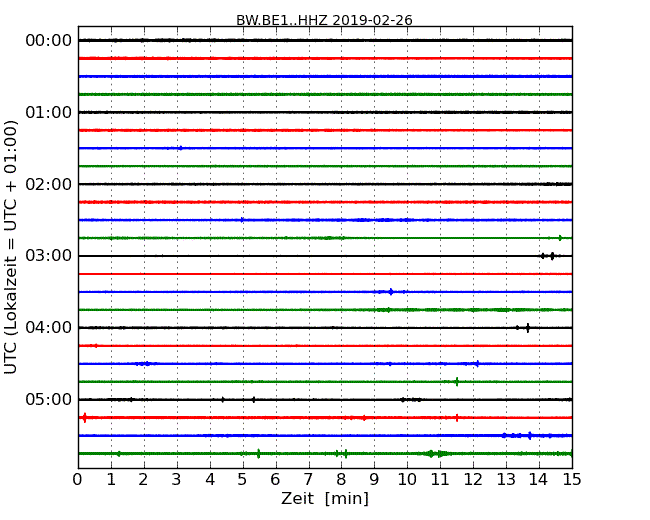
Task: Click x-axis tick label 11
Action: (440, 480)
